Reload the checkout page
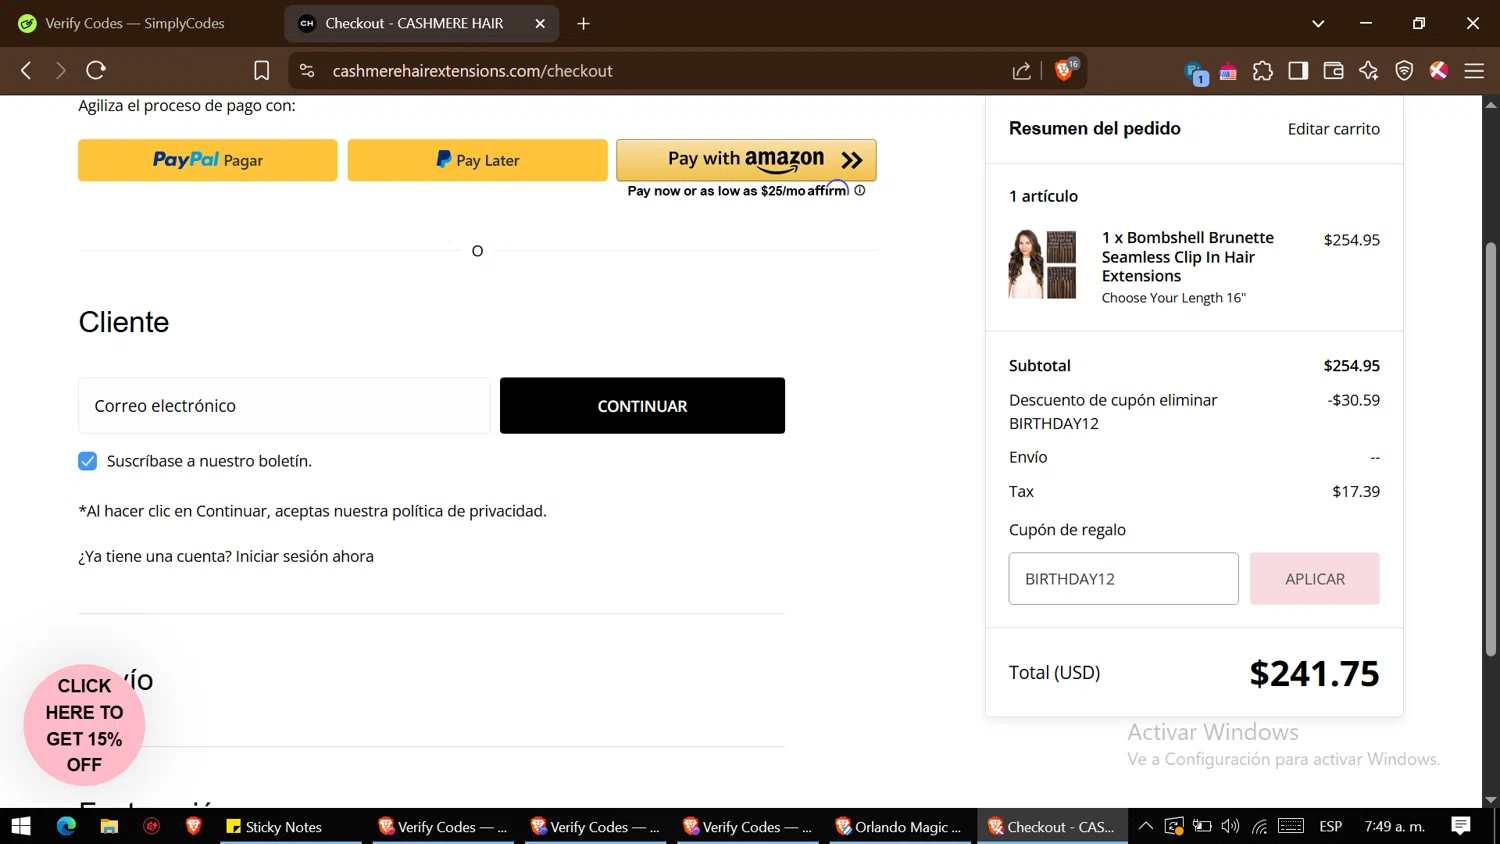 click(x=96, y=71)
